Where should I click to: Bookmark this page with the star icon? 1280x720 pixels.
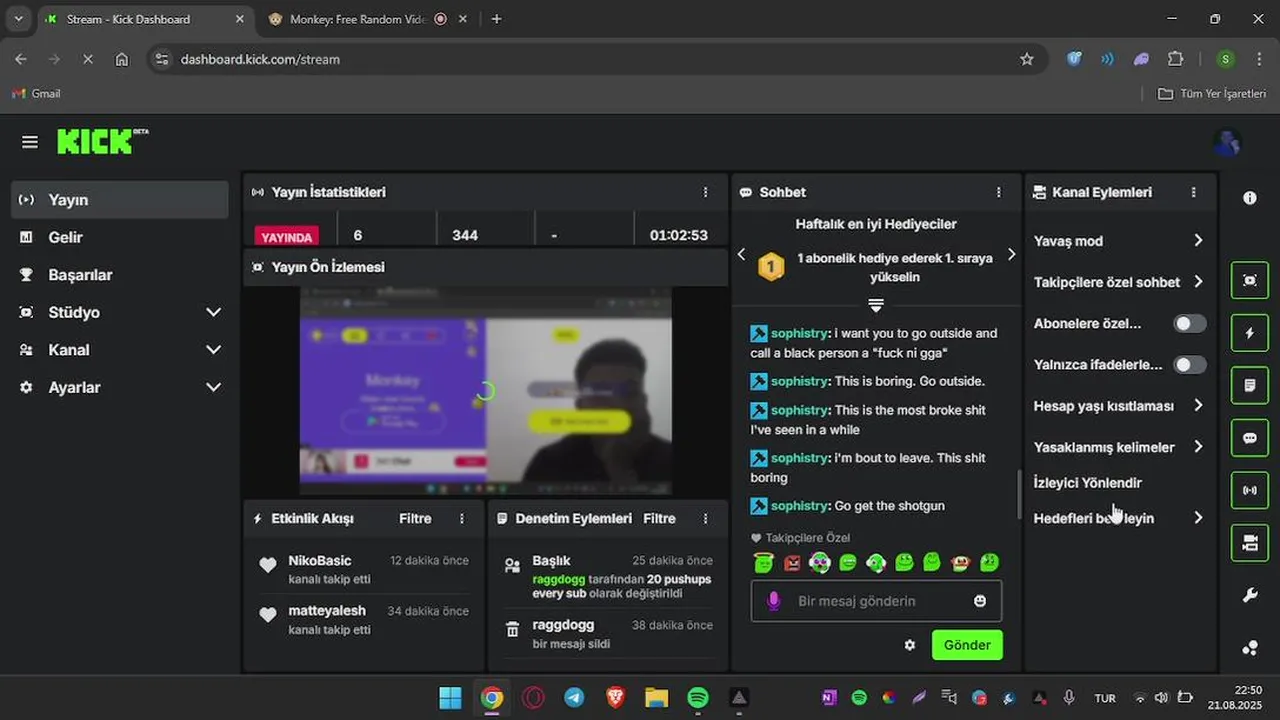(x=1027, y=59)
